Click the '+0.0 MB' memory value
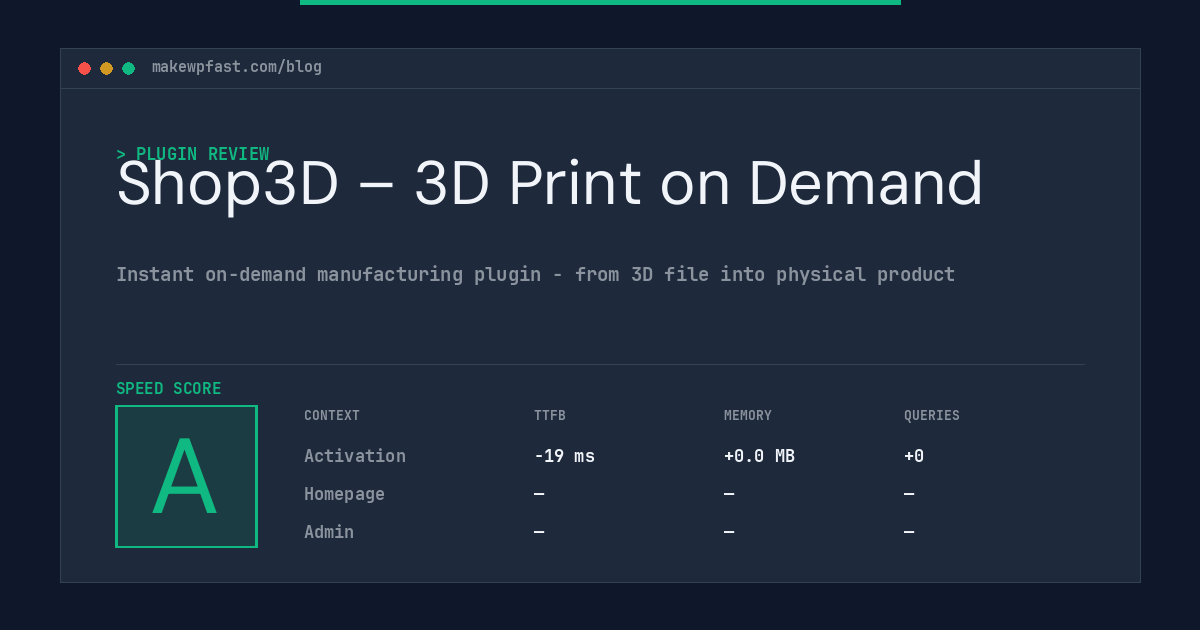Viewport: 1200px width, 630px height. [x=759, y=456]
